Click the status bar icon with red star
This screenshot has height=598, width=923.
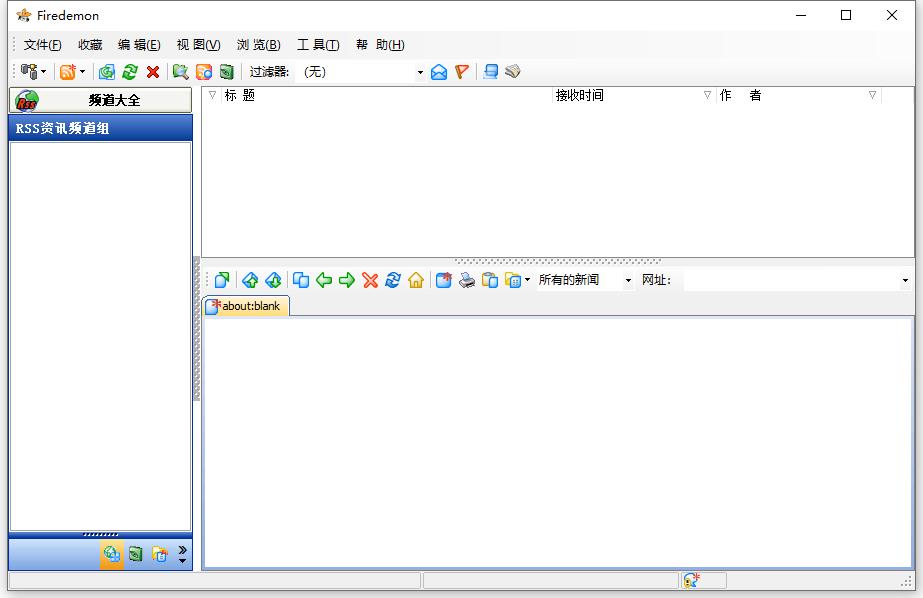(x=692, y=581)
